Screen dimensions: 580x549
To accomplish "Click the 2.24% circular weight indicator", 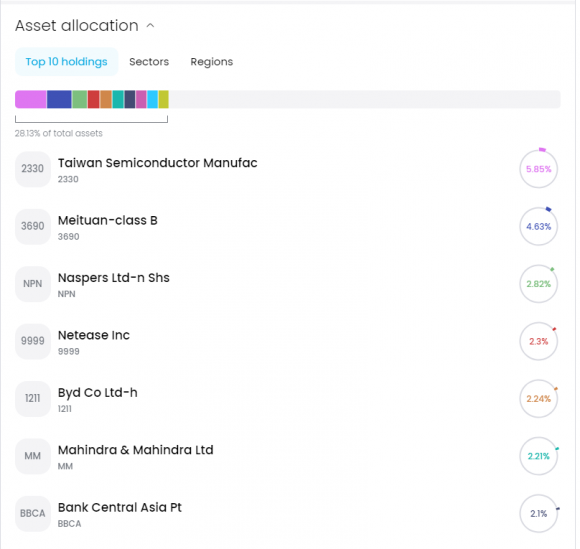I will coord(539,398).
